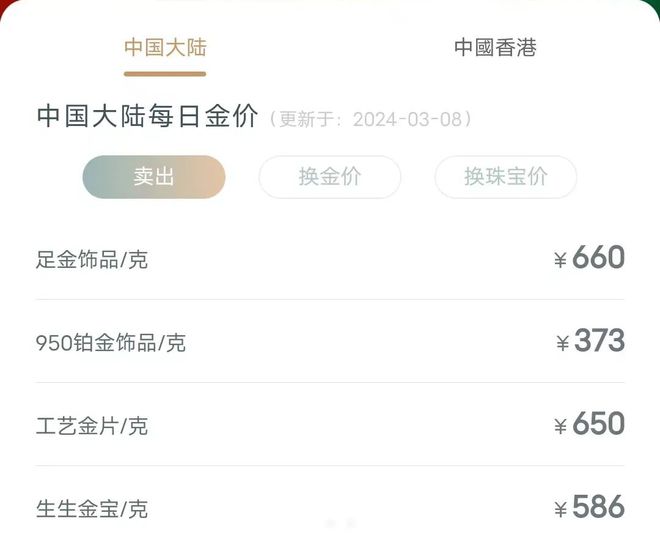The height and width of the screenshot is (540, 660).
Task: Select the 卖出 price toggle
Action: 154,177
